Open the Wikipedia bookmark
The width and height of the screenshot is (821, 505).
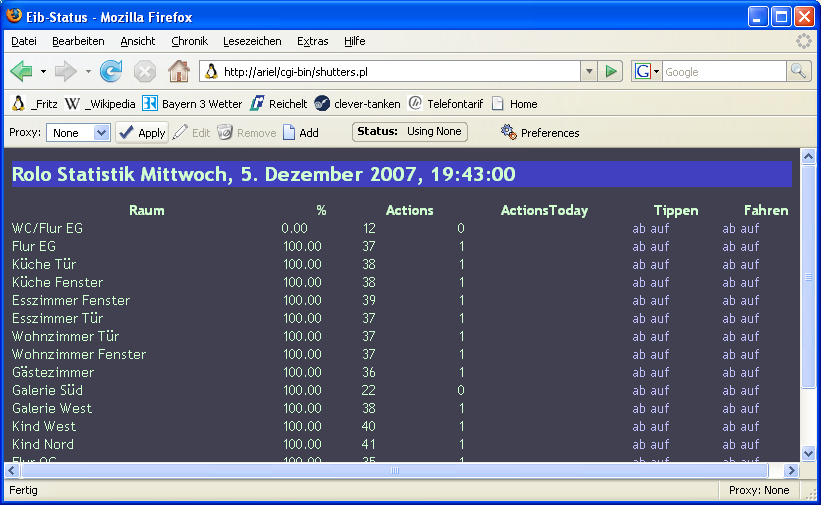point(100,103)
